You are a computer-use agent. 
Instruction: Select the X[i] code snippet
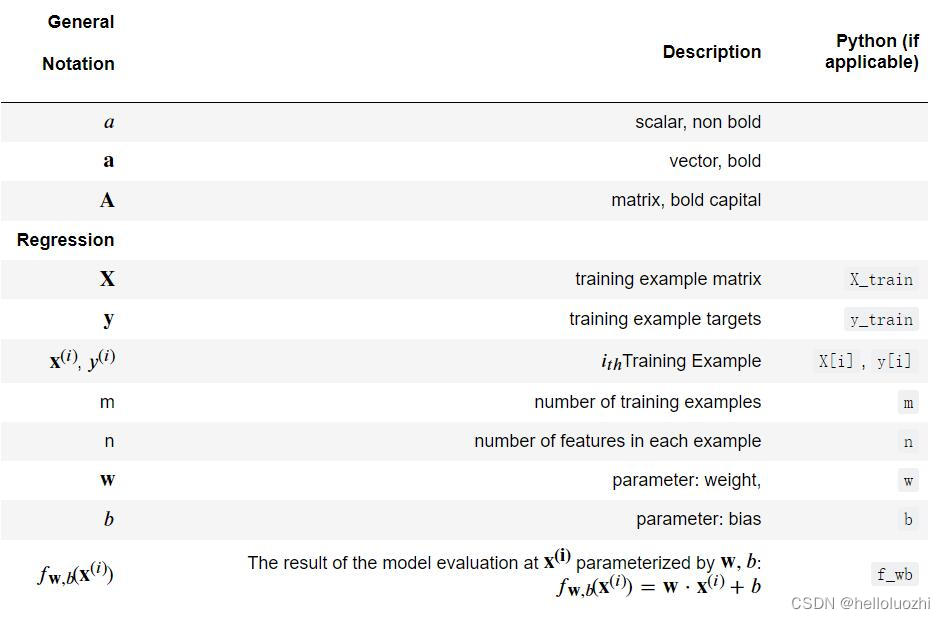[836, 361]
